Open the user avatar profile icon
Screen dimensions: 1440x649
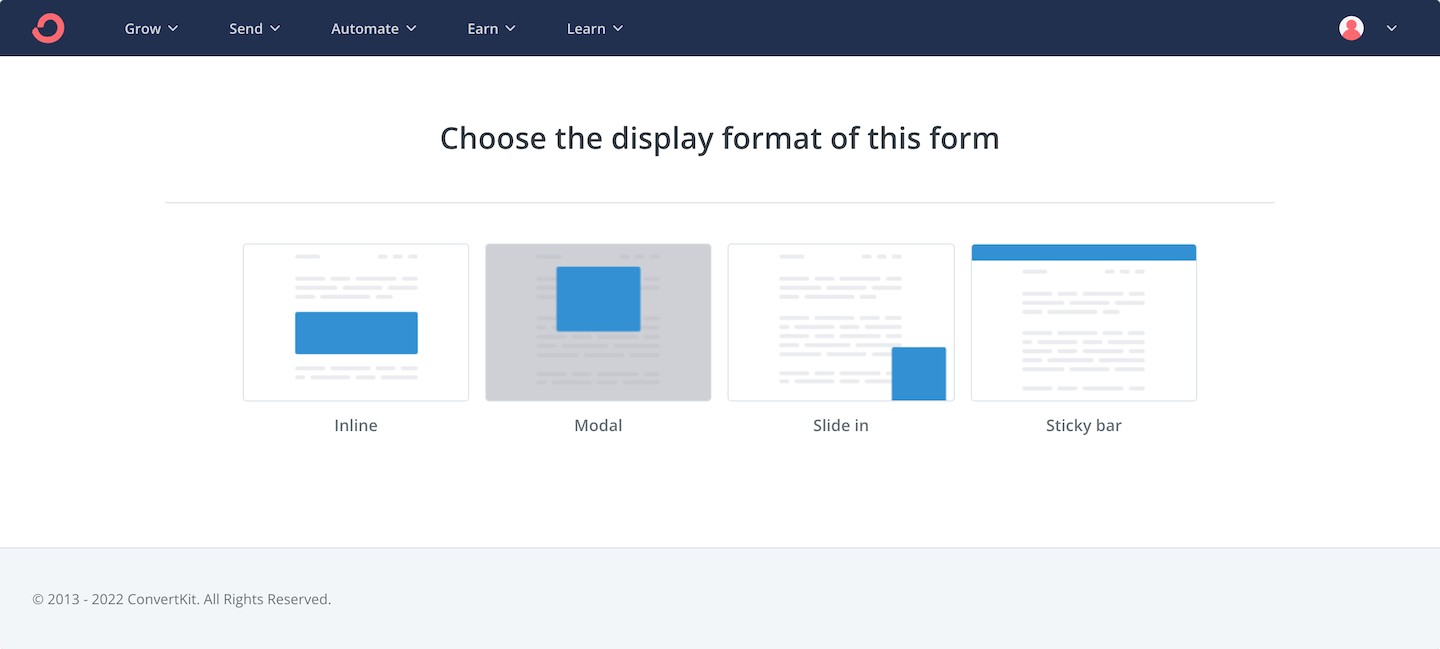click(1351, 28)
